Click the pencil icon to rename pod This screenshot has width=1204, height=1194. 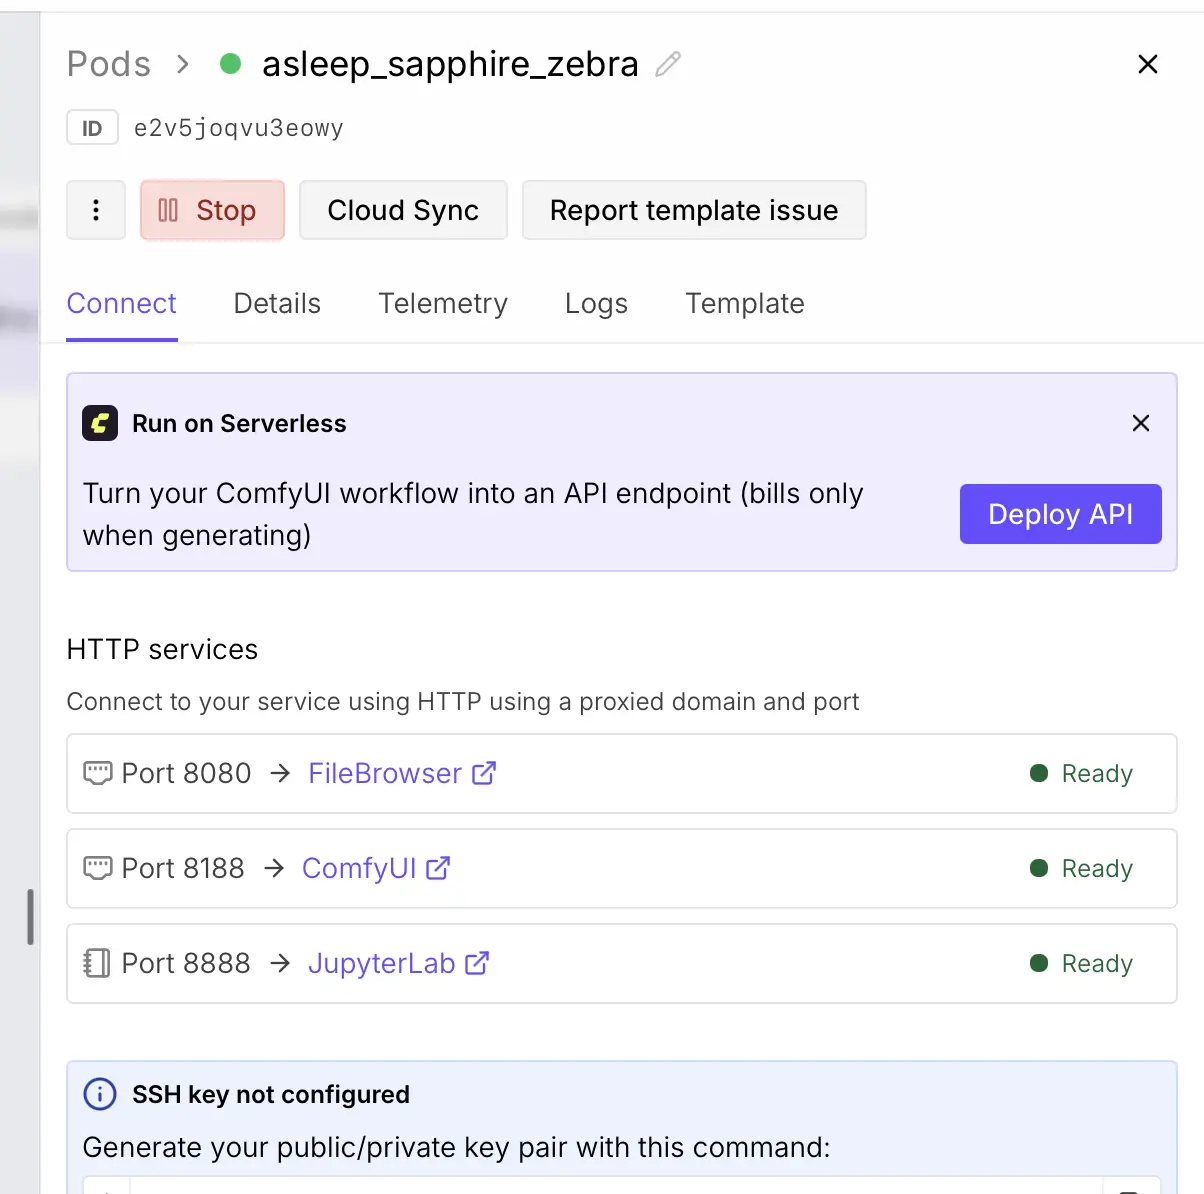(668, 65)
